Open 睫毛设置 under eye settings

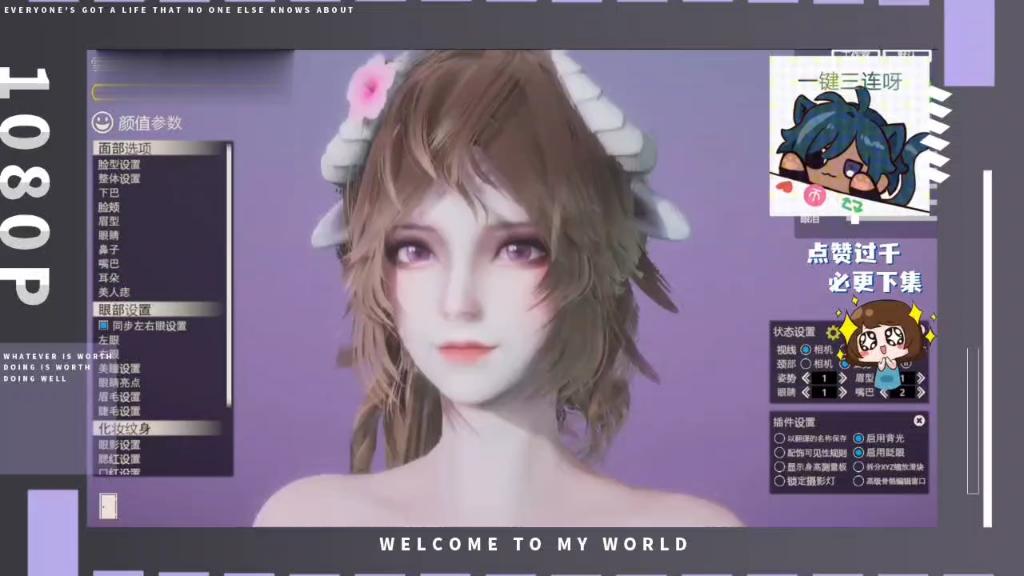119,411
